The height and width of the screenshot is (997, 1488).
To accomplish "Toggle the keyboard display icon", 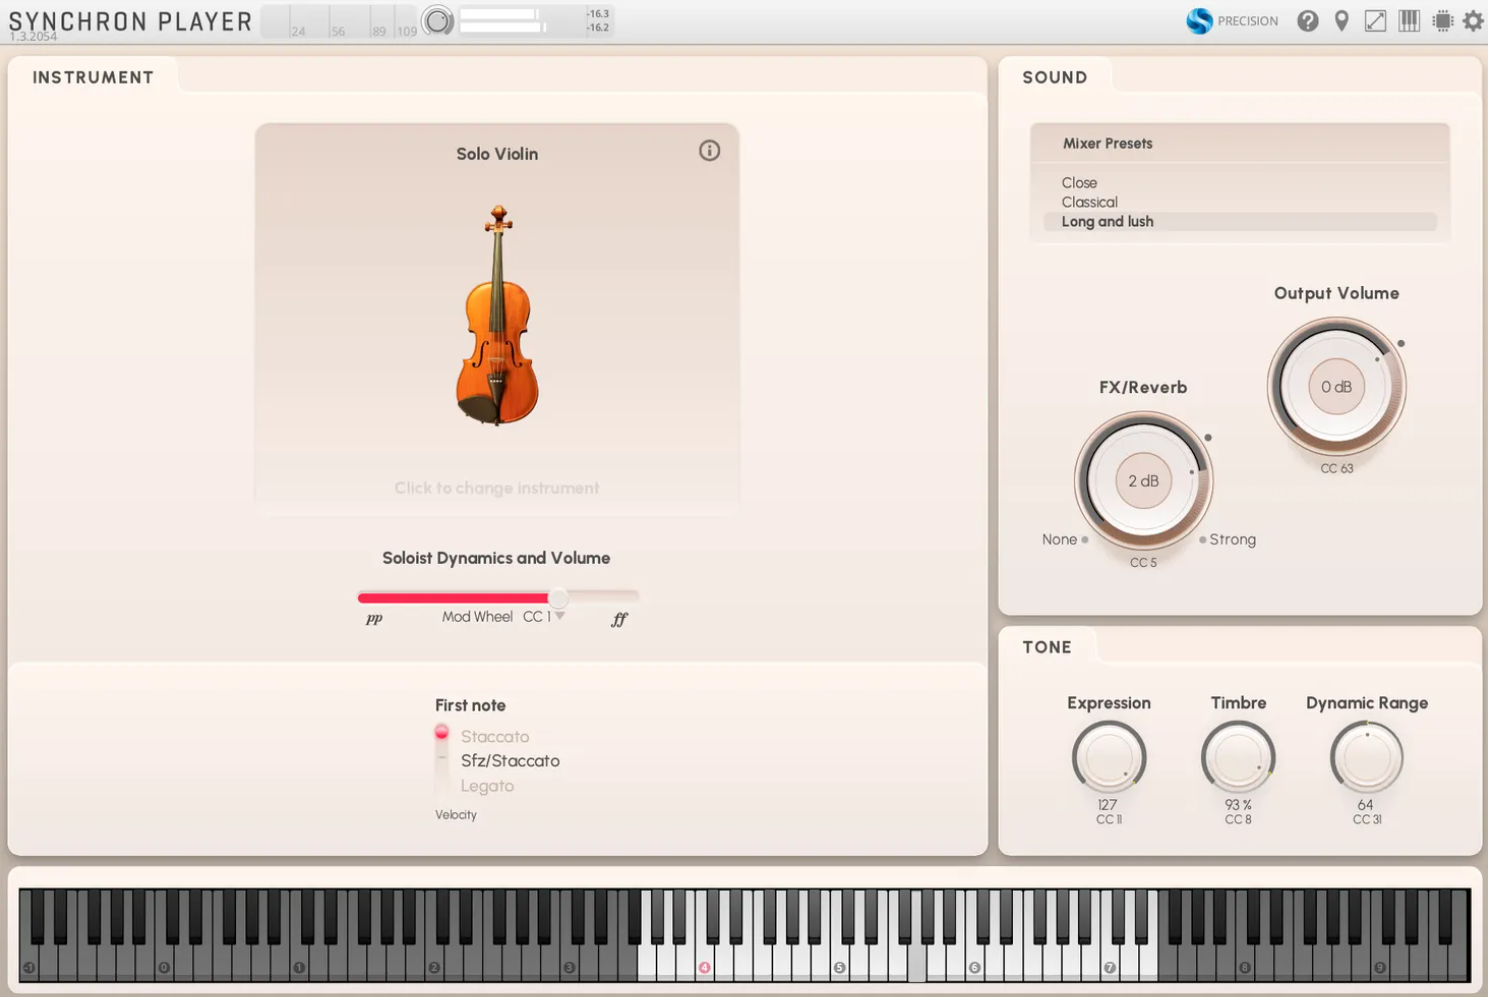I will point(1409,21).
